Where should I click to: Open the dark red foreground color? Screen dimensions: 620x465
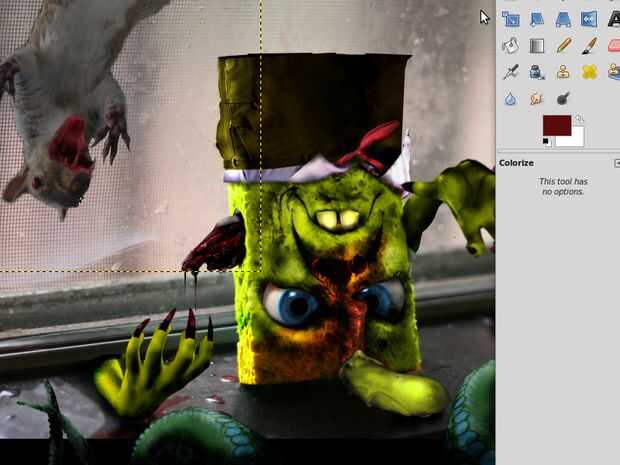tap(557, 125)
